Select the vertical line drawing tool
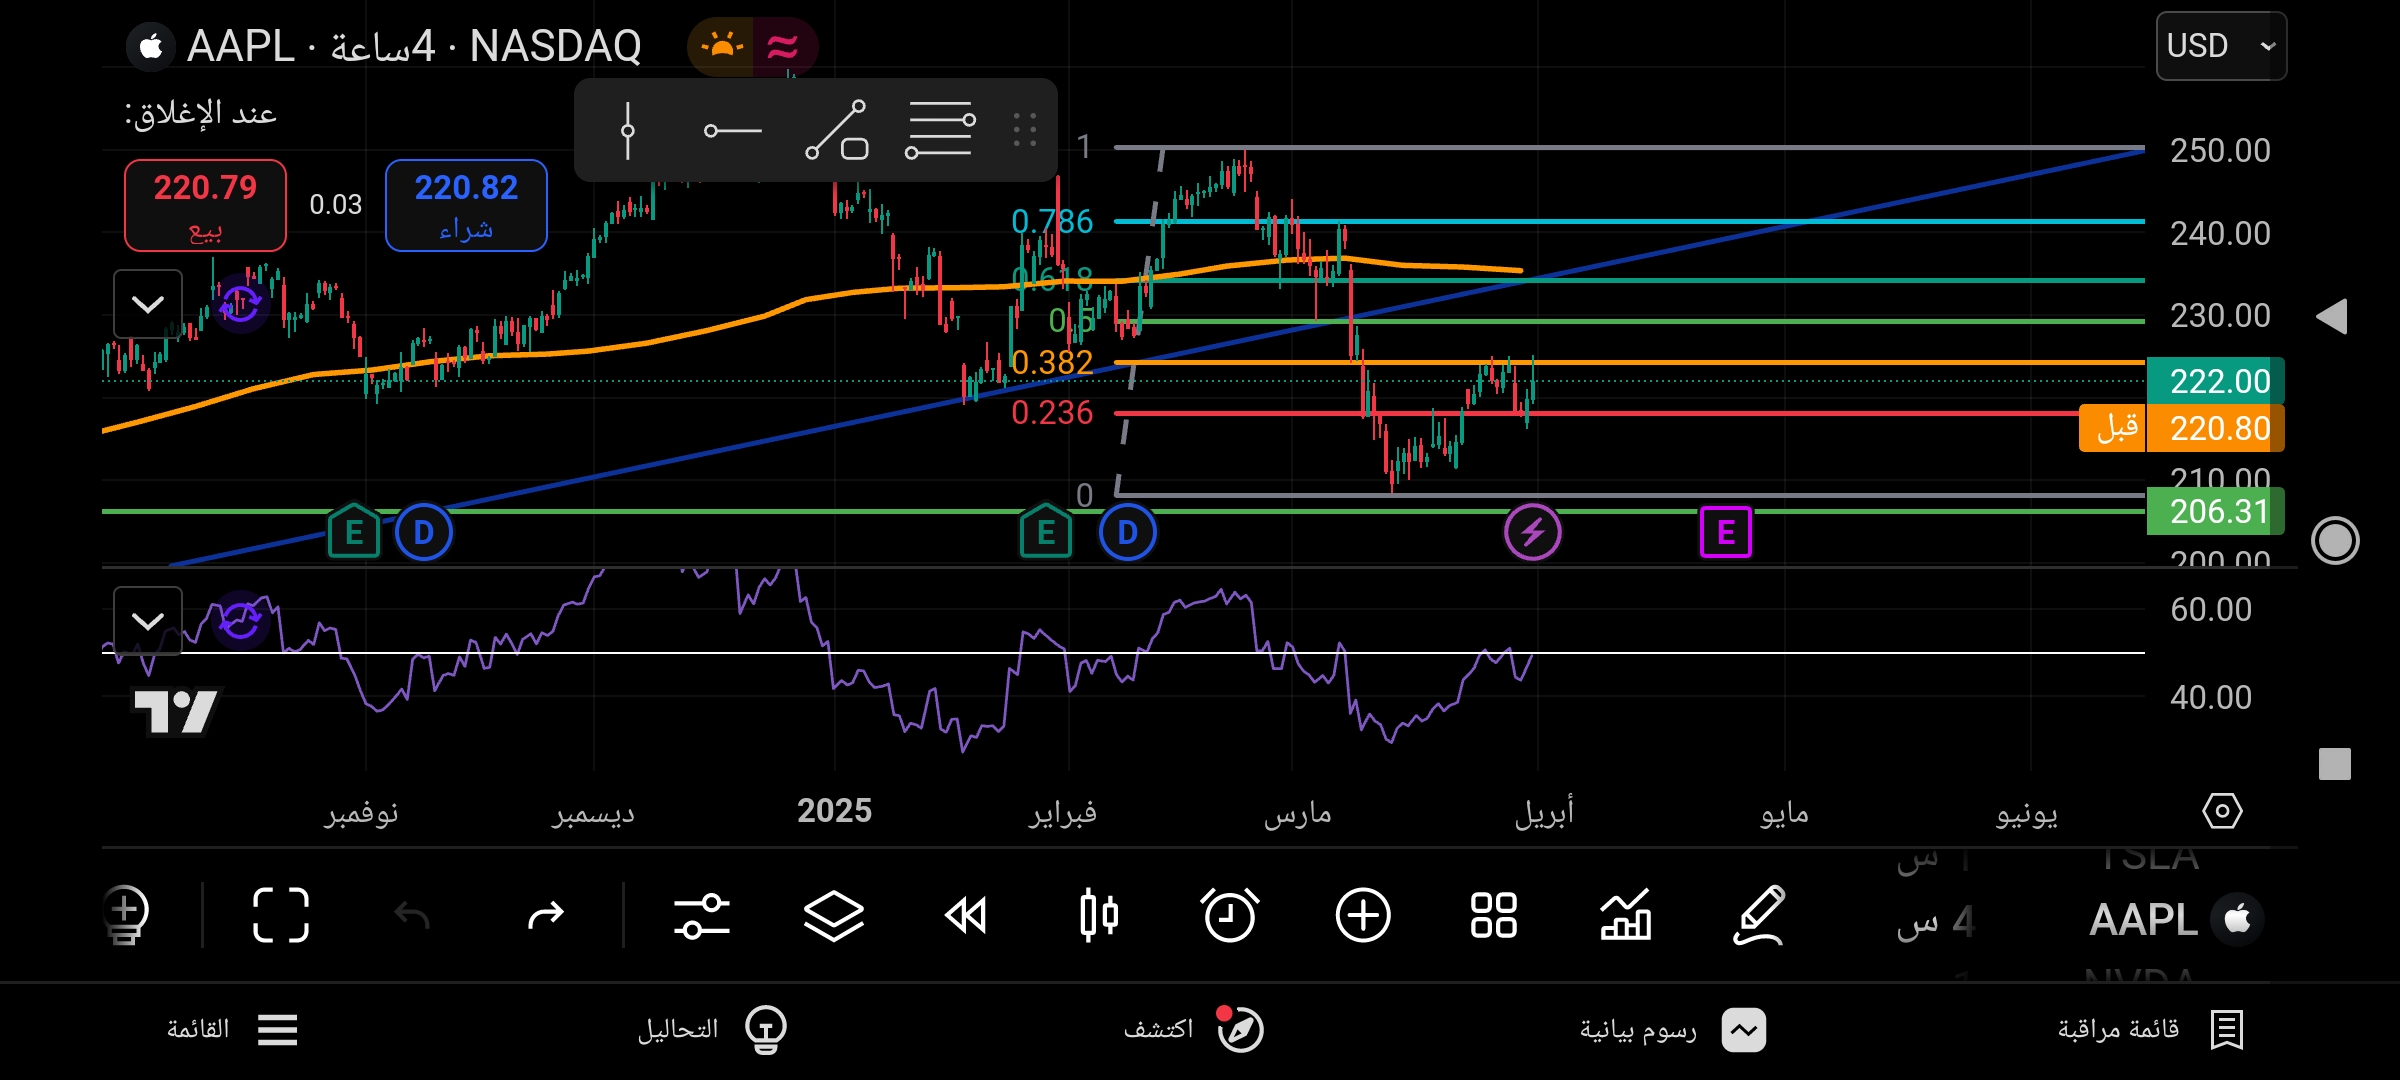 (628, 130)
